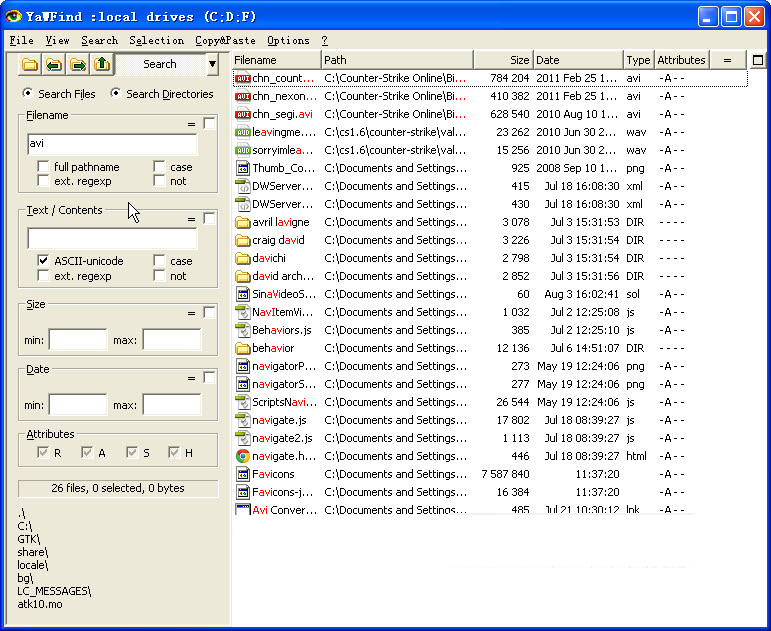Click the green right arrow folder icon
Viewport: 771px width, 631px height.
(x=78, y=65)
